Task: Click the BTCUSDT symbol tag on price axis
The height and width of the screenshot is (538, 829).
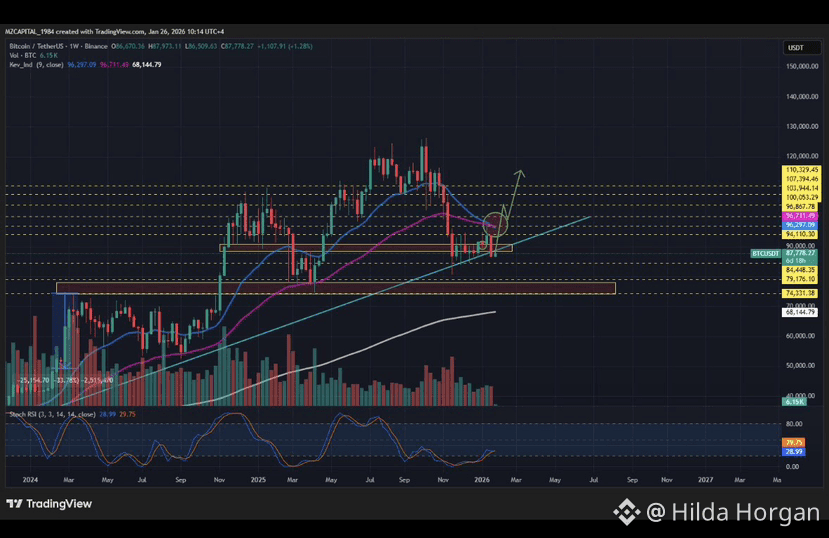Action: coord(766,254)
